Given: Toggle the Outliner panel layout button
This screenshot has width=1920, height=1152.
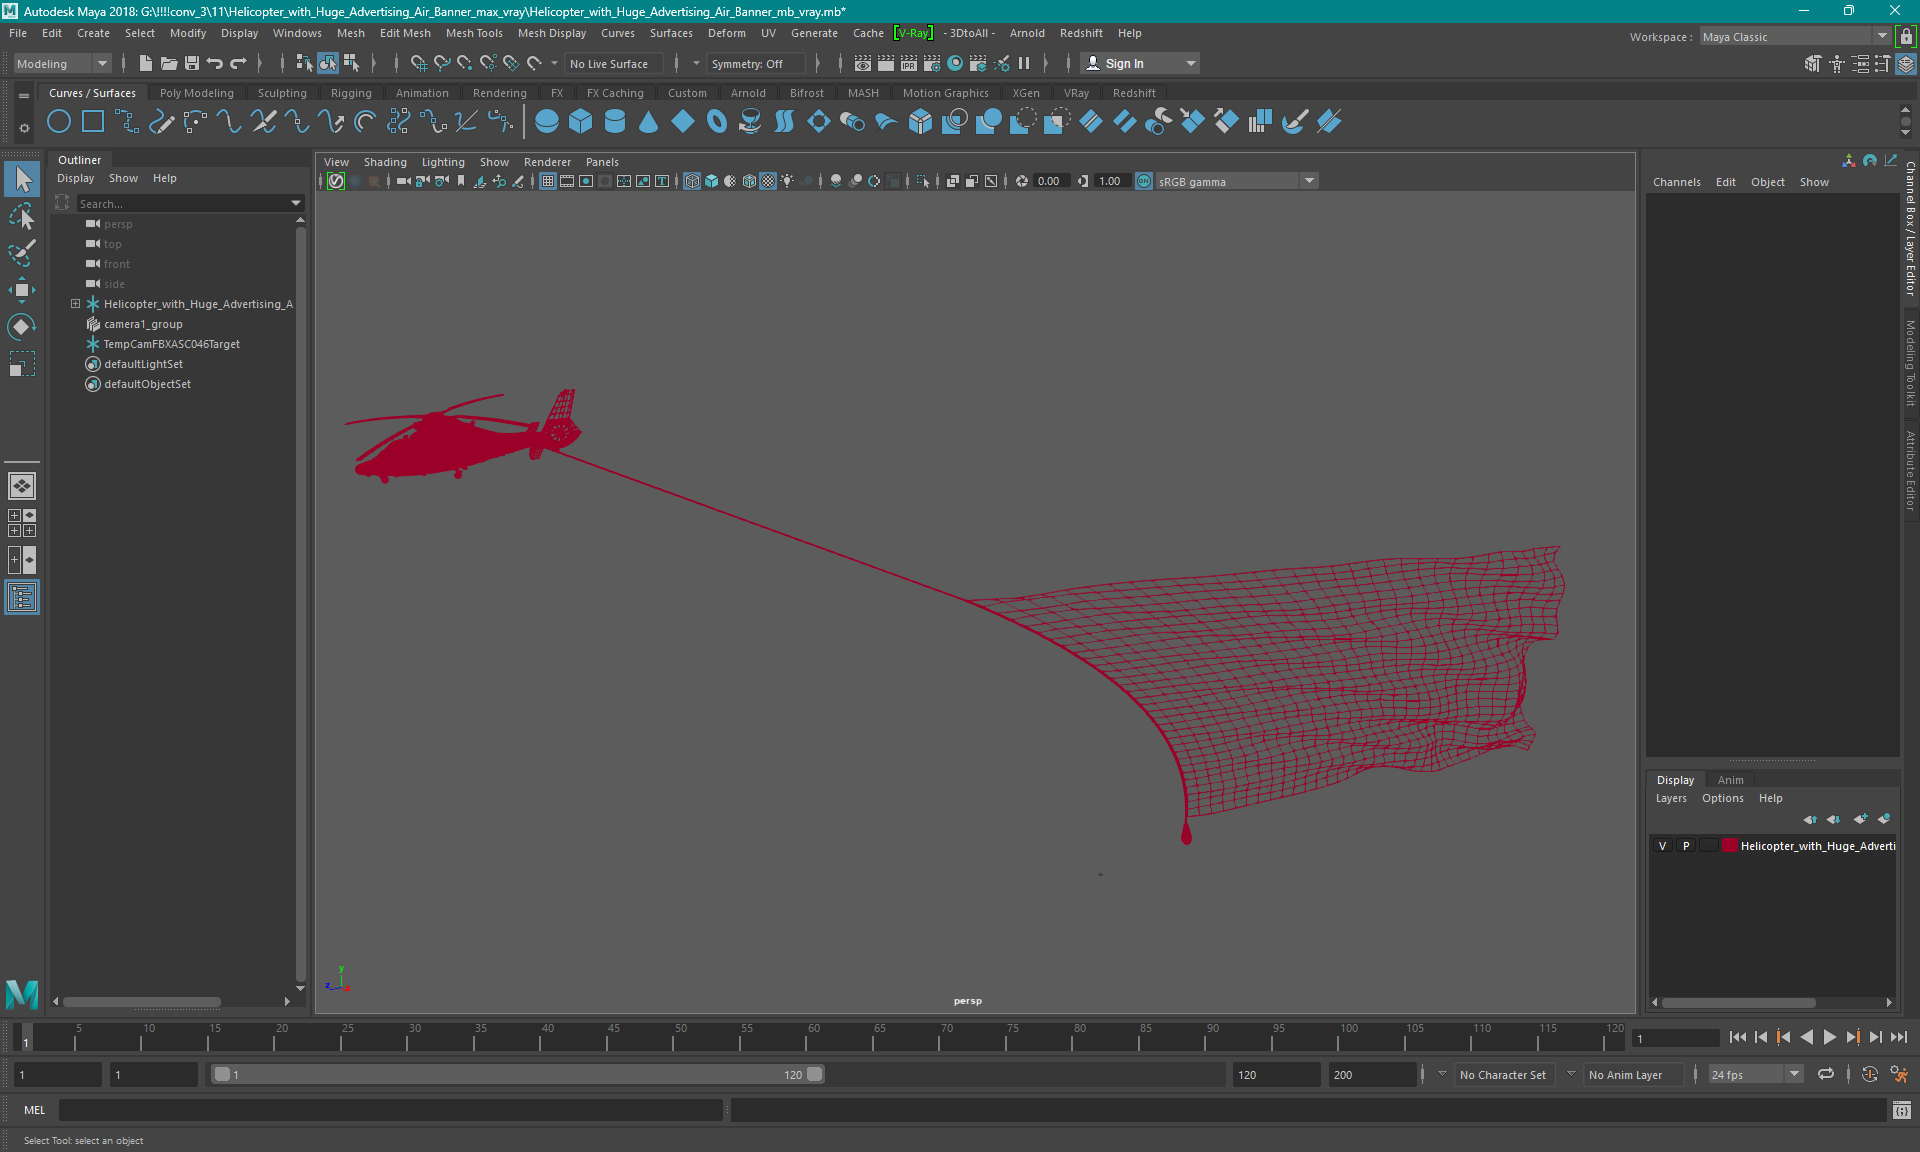Looking at the screenshot, I should tap(22, 598).
